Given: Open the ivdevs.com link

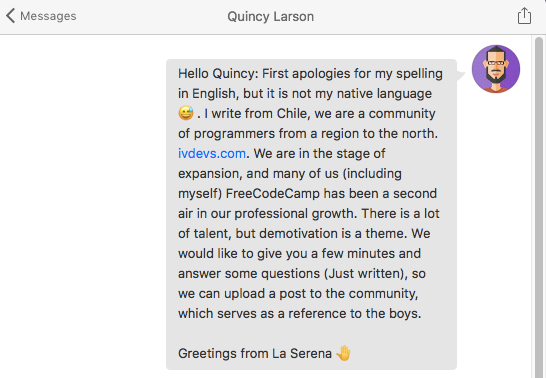Looking at the screenshot, I should (212, 153).
